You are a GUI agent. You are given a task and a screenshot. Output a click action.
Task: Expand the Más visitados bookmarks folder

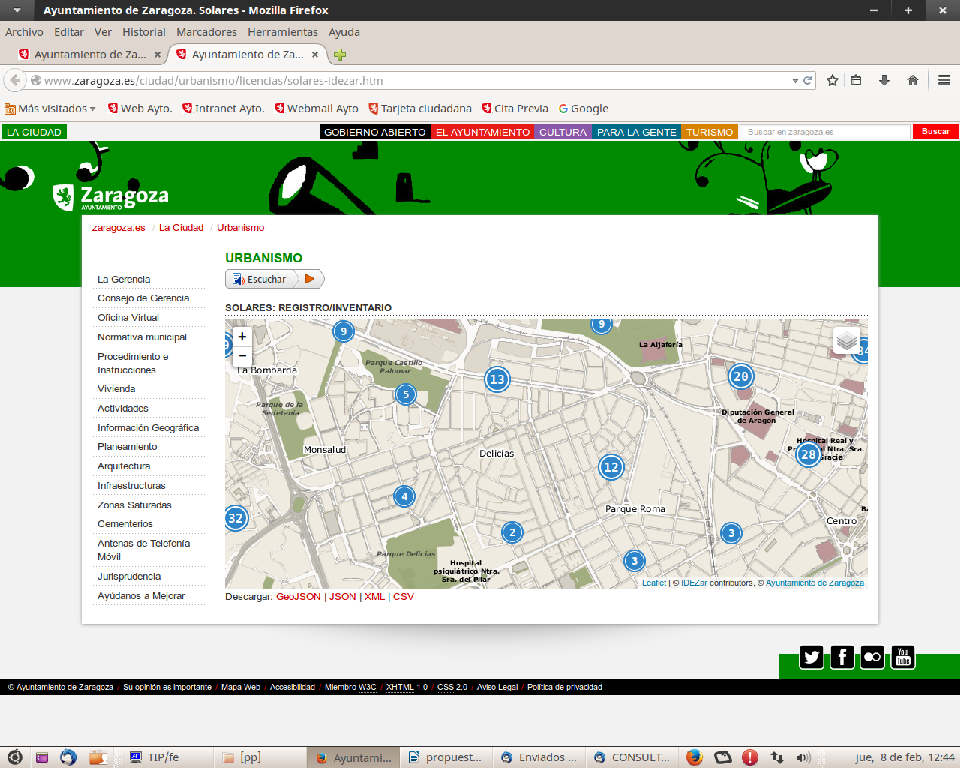coord(50,109)
